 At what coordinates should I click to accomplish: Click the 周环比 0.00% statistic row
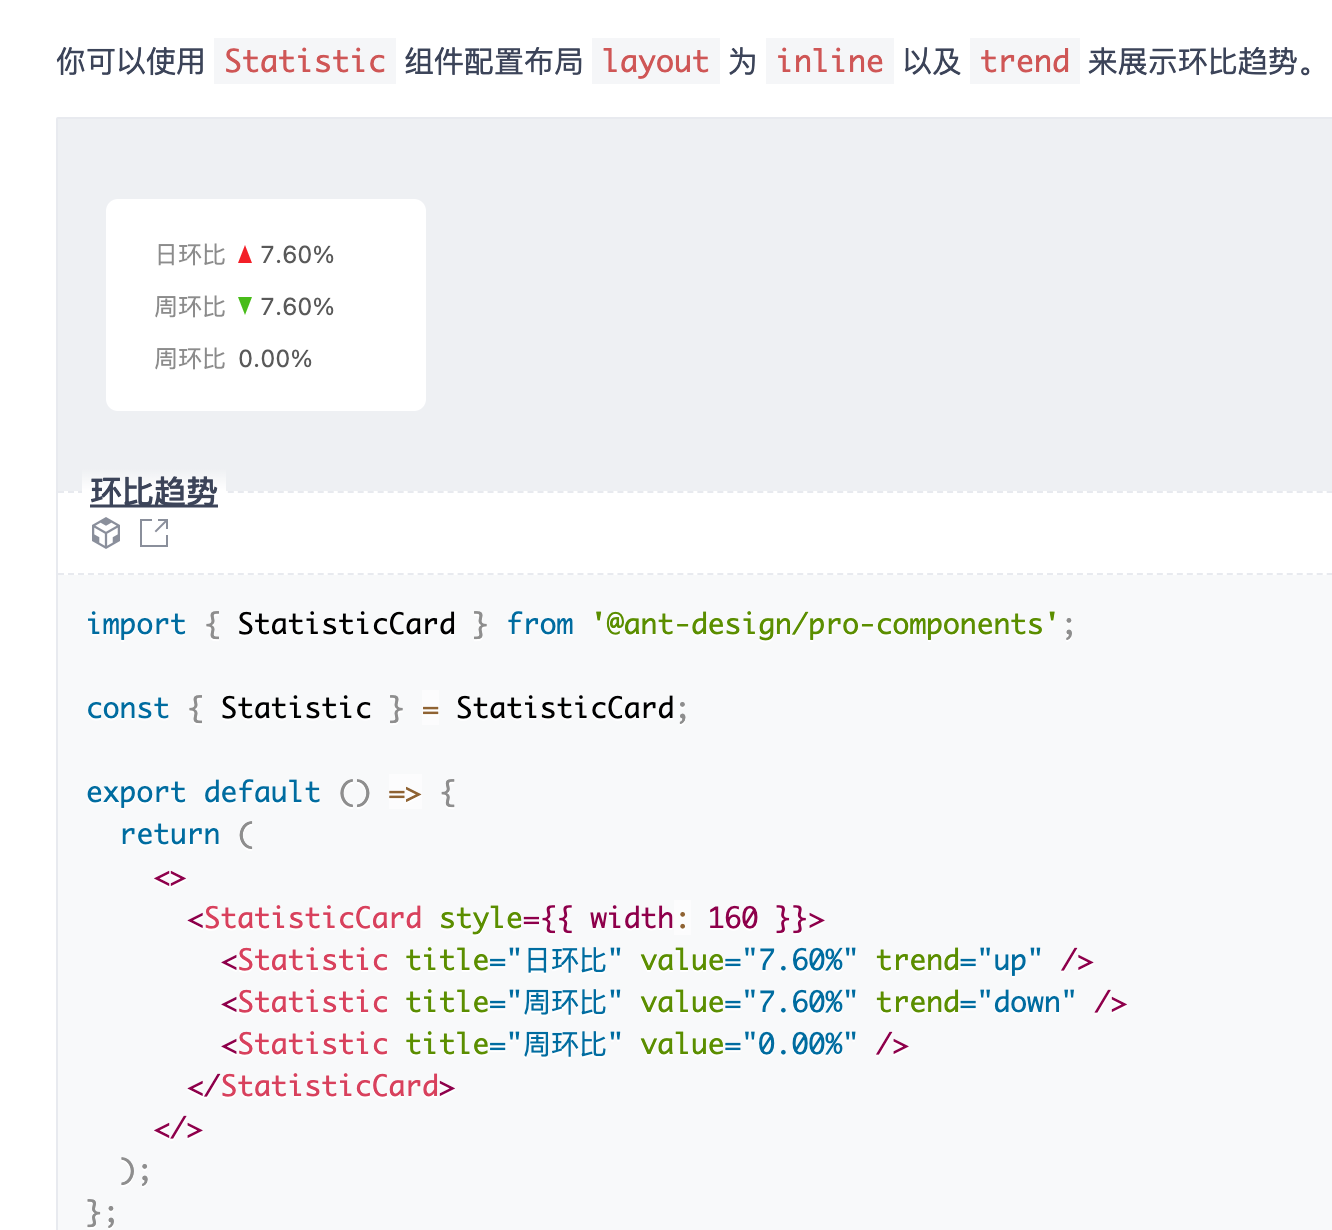231,358
